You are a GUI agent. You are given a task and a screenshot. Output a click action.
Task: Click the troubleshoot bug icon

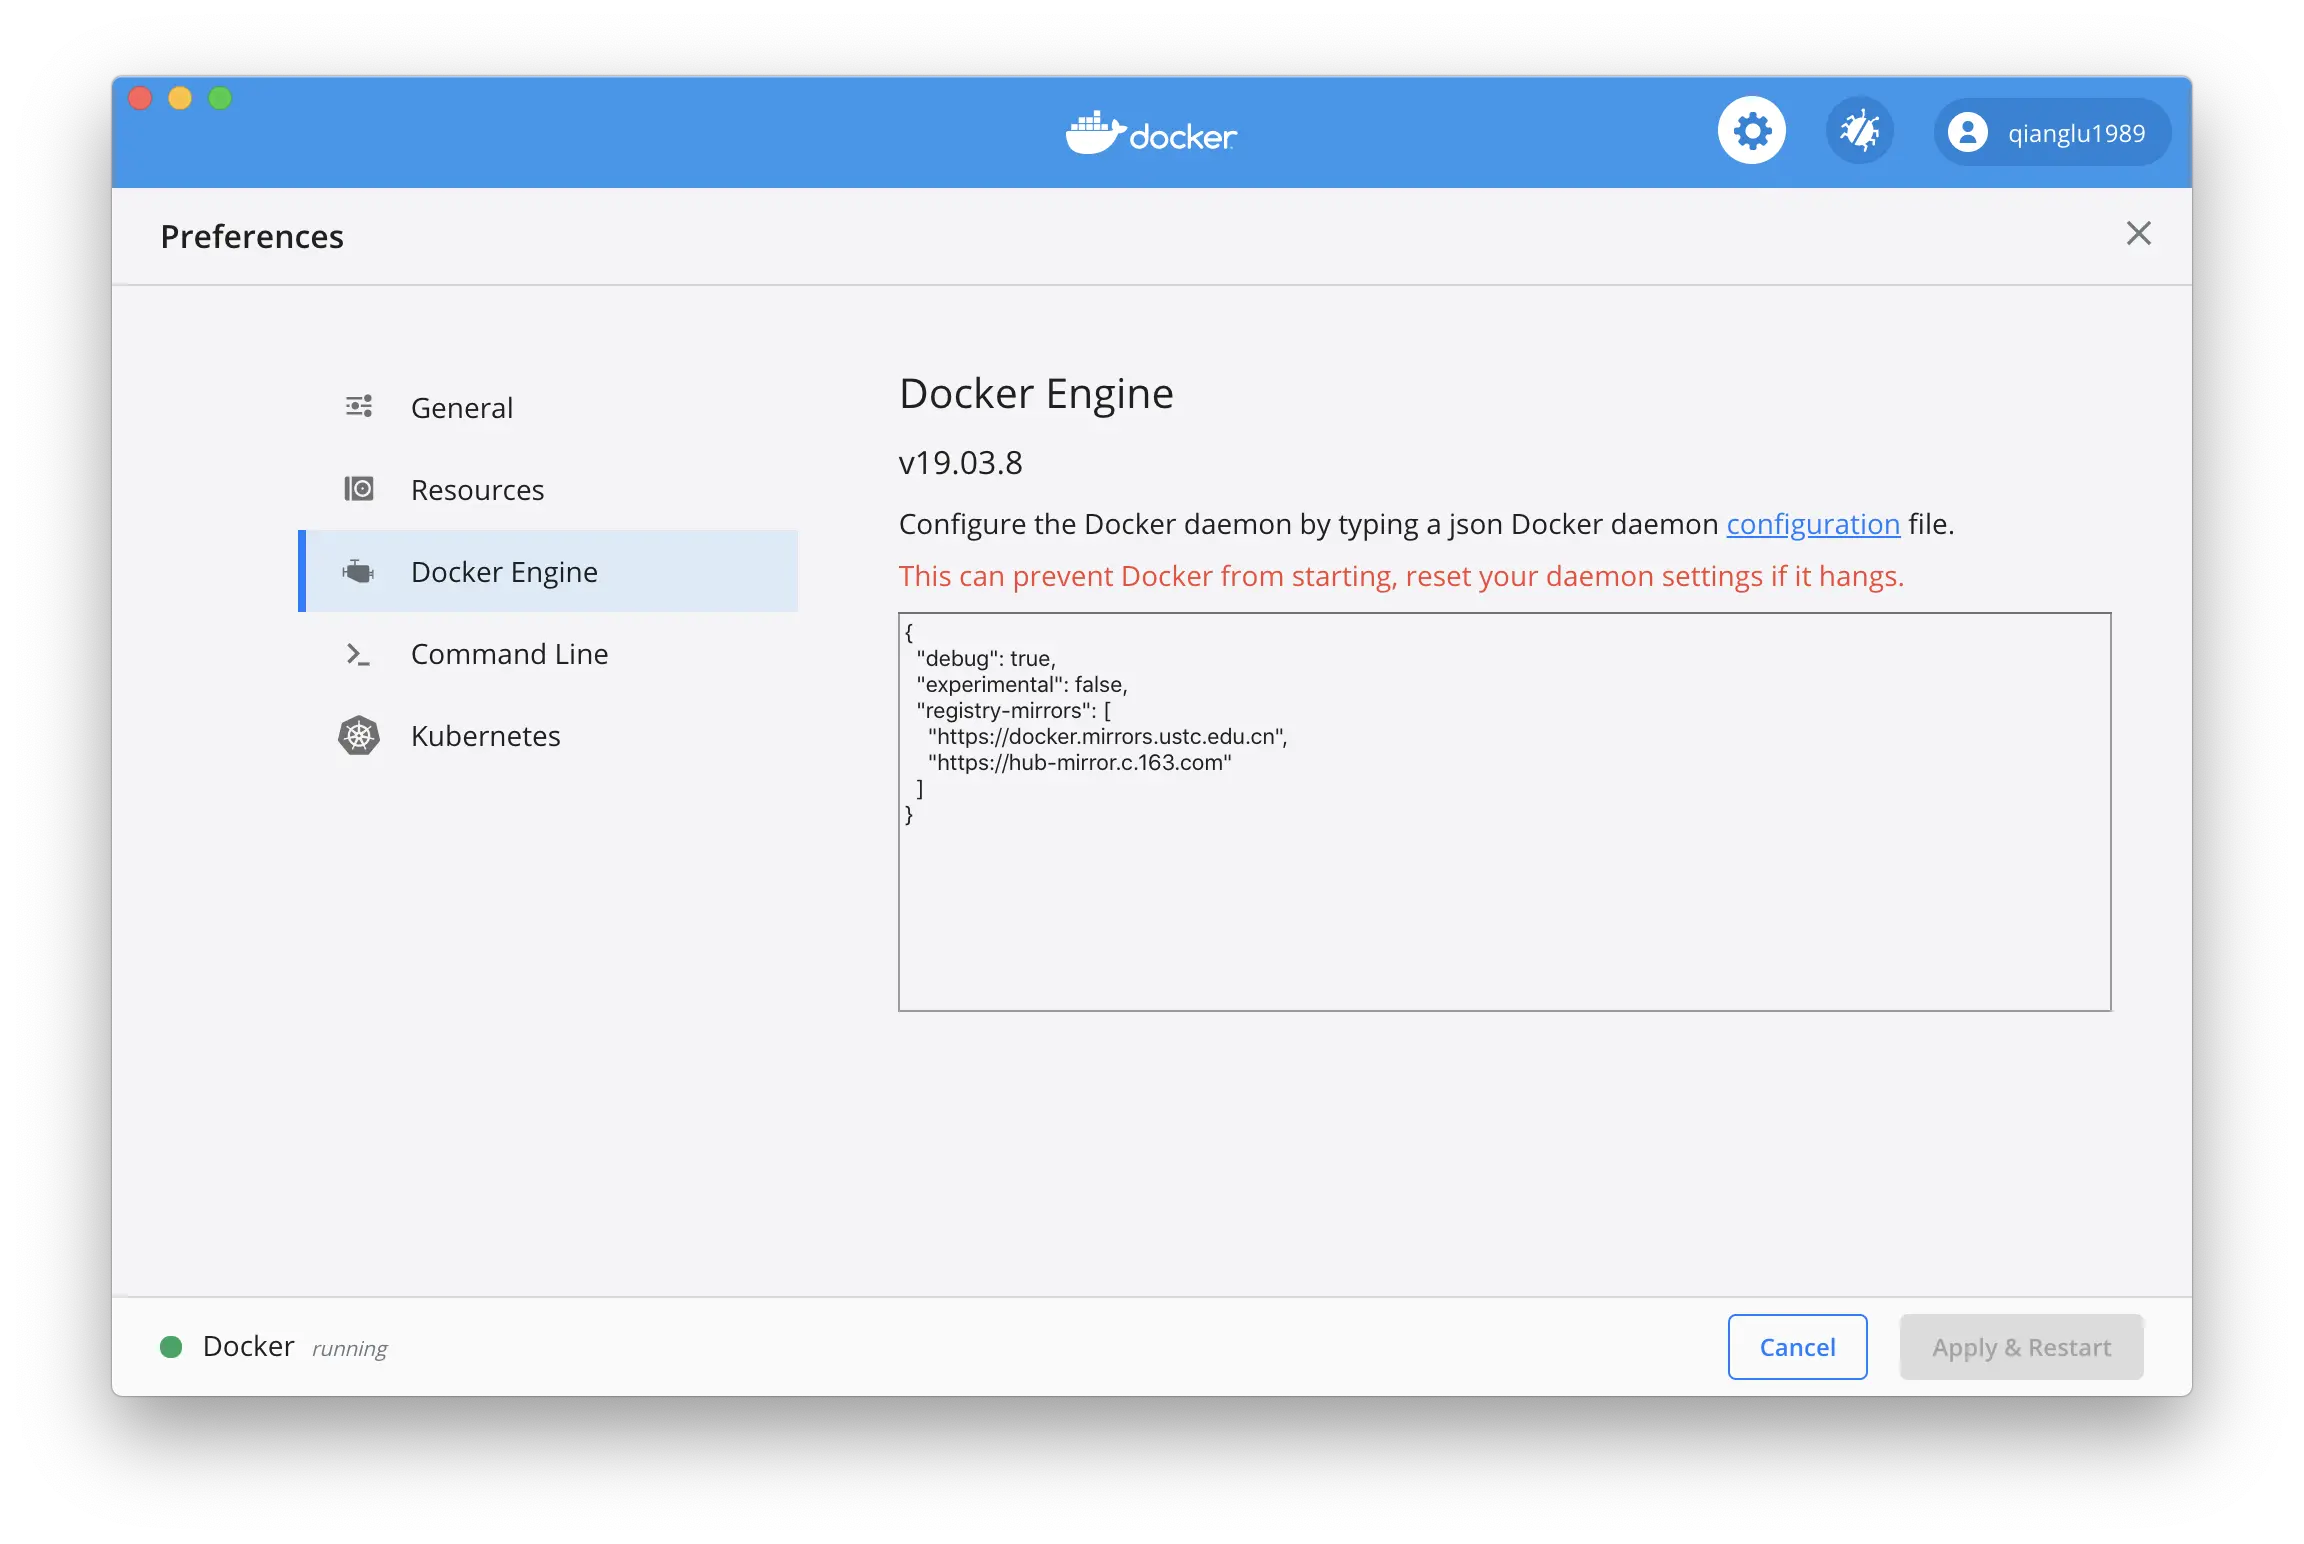[1859, 131]
